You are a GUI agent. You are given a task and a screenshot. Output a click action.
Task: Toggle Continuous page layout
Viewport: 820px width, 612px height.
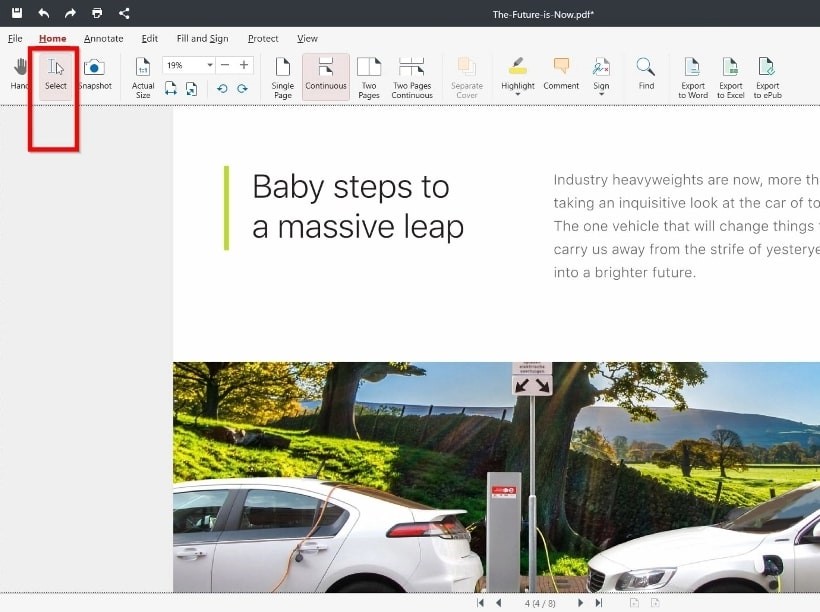(326, 77)
